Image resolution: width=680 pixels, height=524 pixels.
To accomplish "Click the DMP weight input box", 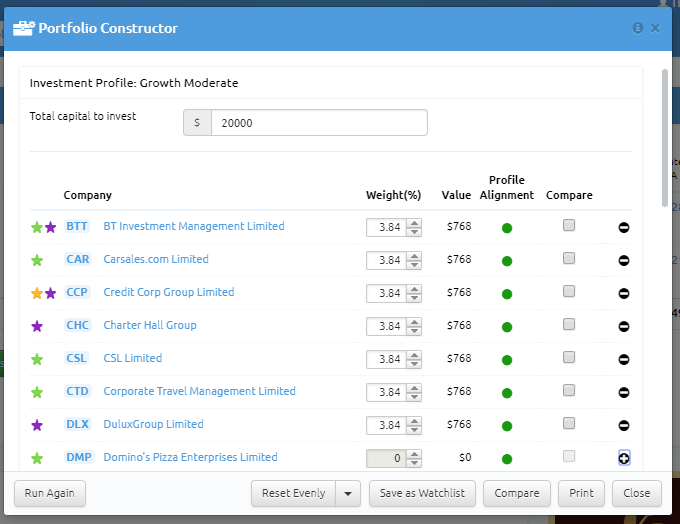I will pyautogui.click(x=386, y=458).
